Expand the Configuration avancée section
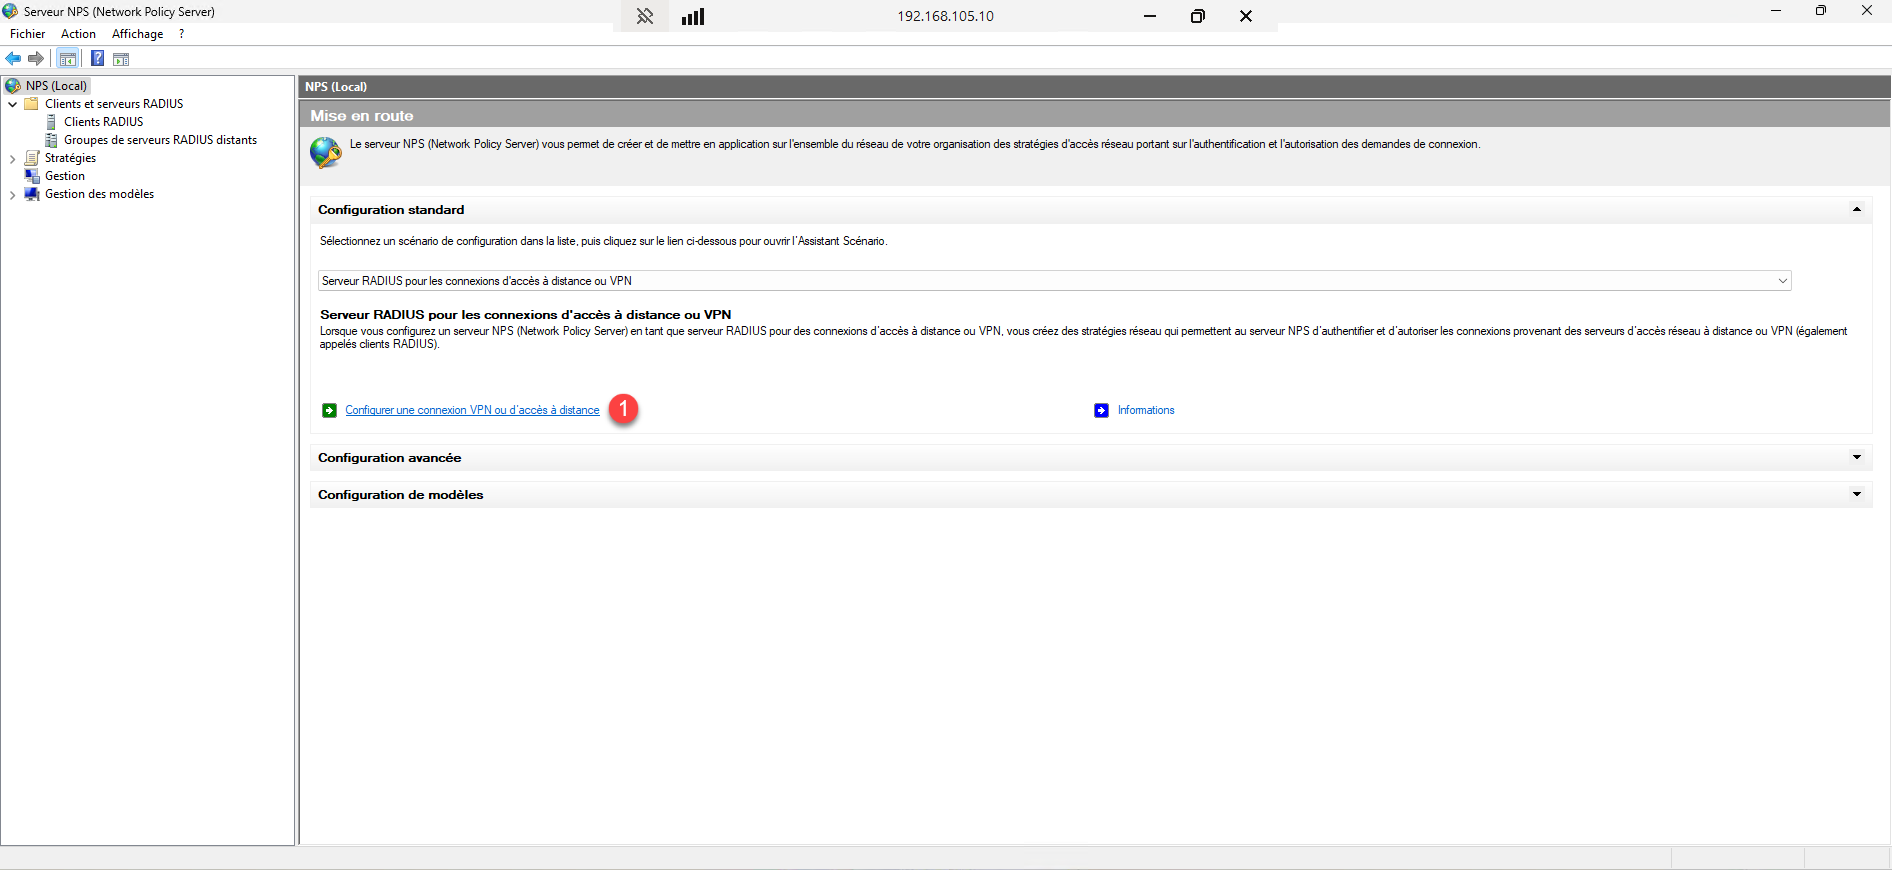The image size is (1892, 870). tap(1856, 458)
